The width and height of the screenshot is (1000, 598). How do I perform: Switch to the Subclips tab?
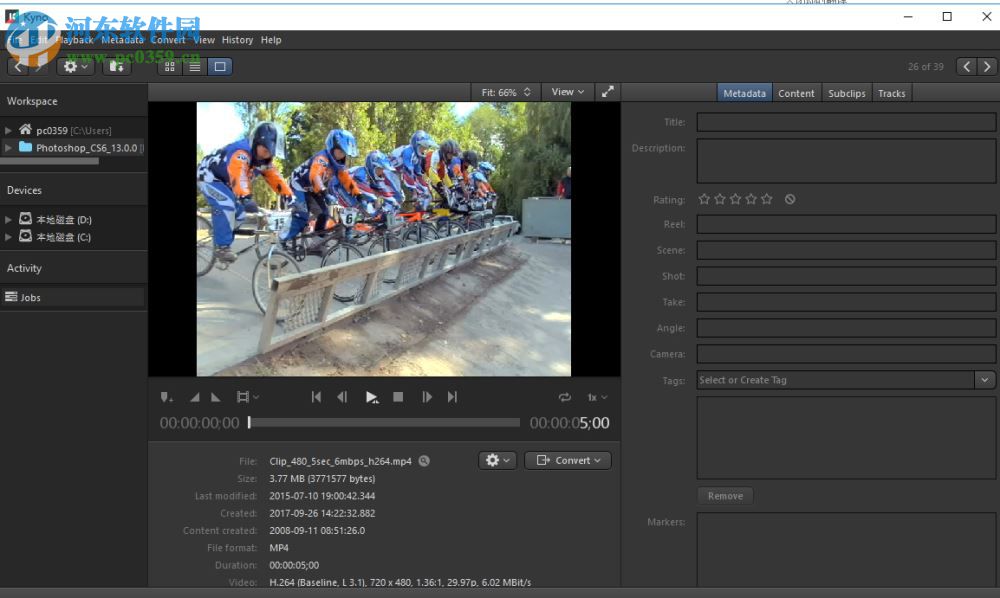pyautogui.click(x=846, y=93)
